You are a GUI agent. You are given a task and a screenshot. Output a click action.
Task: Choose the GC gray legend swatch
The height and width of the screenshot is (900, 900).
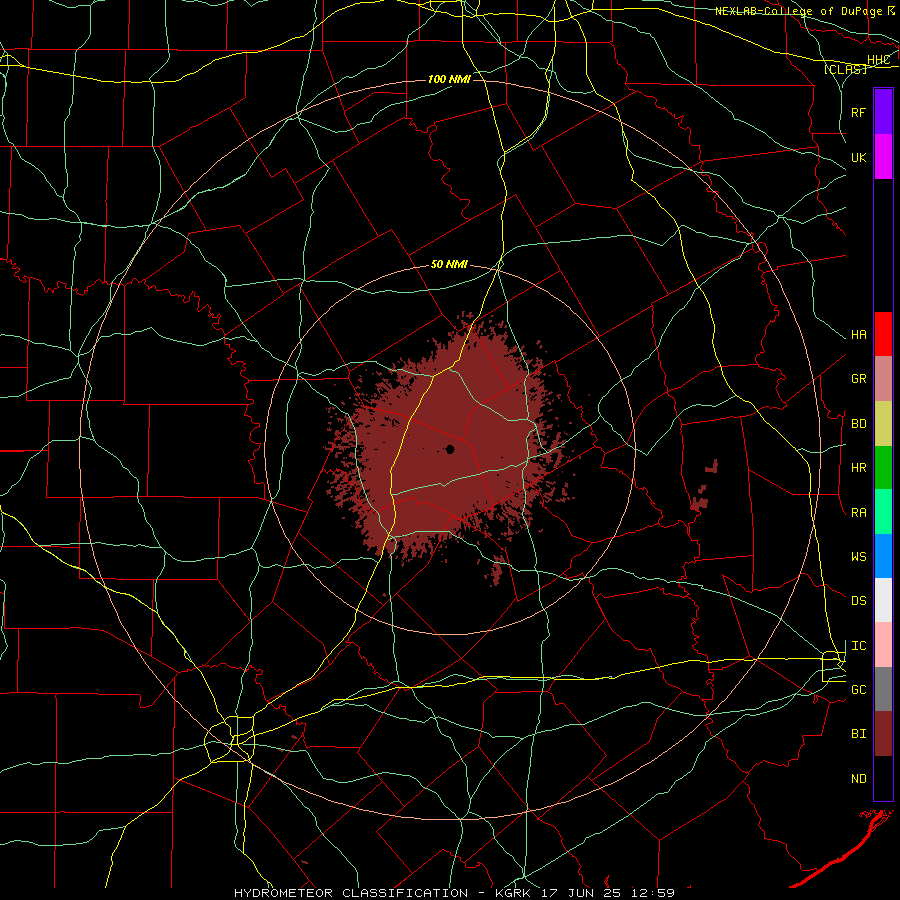pyautogui.click(x=883, y=689)
